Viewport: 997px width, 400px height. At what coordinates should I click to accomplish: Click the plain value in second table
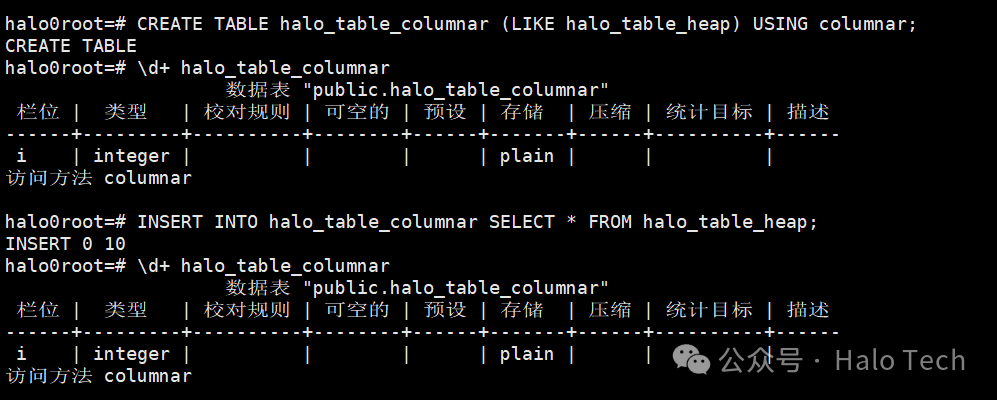pos(526,354)
